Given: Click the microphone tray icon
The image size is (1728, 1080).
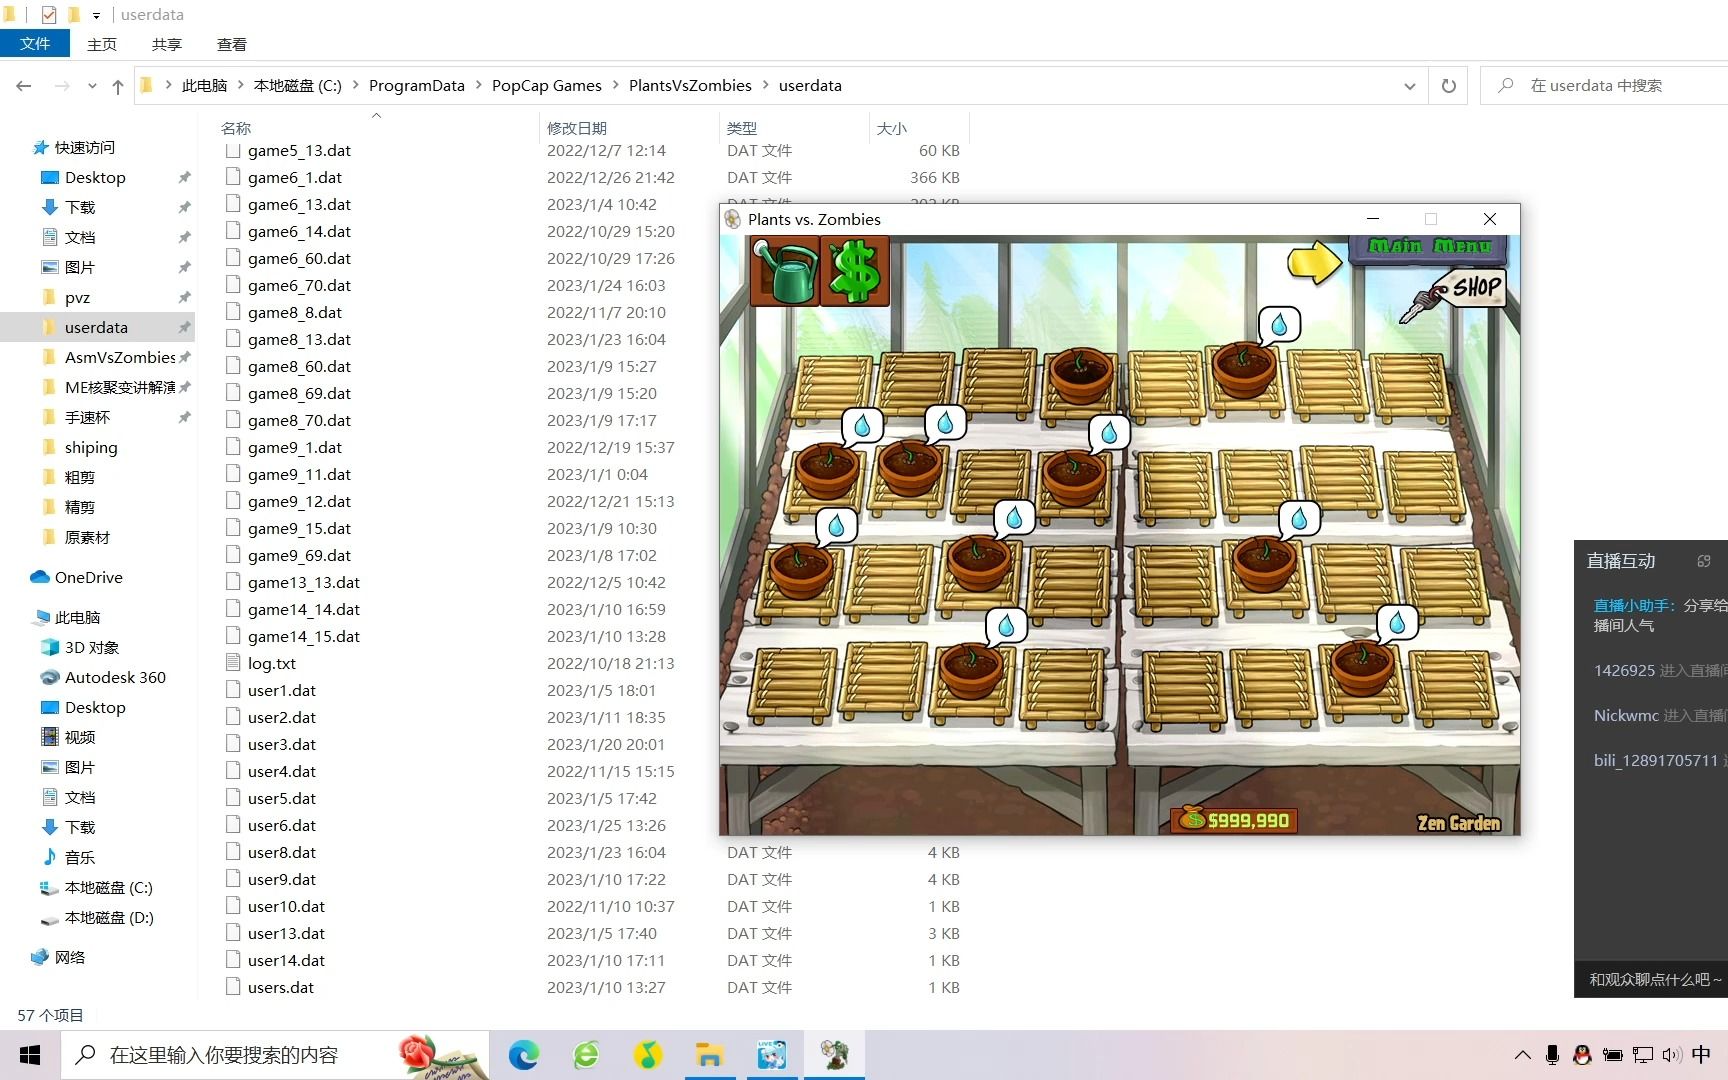Looking at the screenshot, I should pos(1552,1055).
